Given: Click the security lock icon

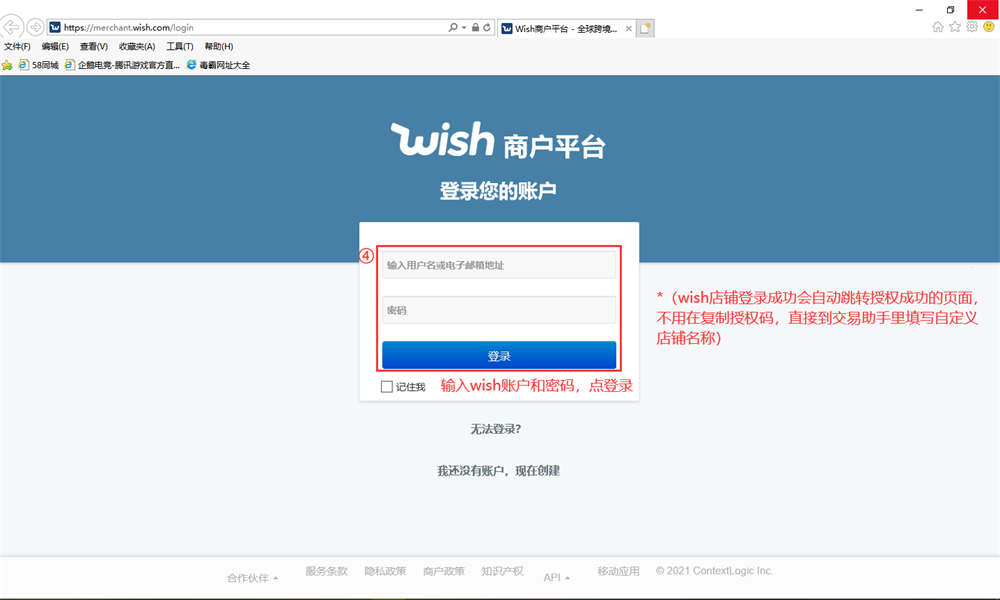Looking at the screenshot, I should [x=475, y=27].
